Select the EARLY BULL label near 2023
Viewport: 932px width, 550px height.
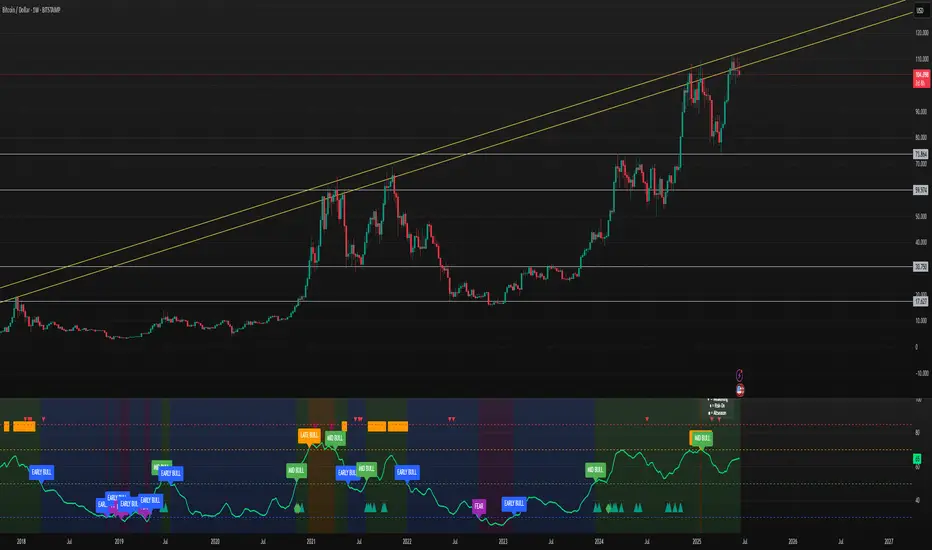tap(514, 503)
